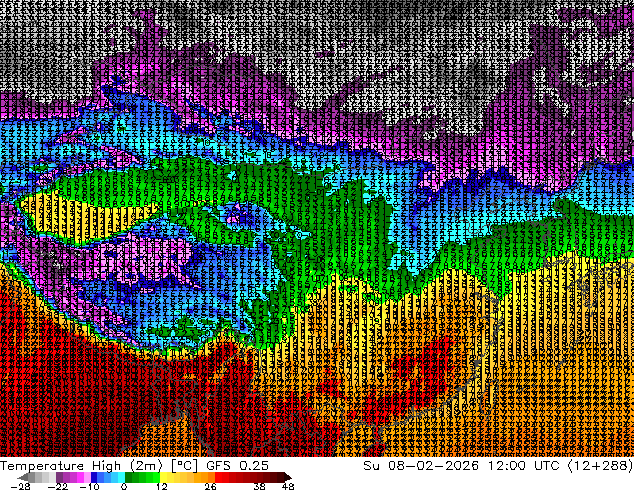The height and width of the screenshot is (490, 634).
Task: Click the cyan swatch left of 0
Action: pyautogui.click(x=121, y=477)
